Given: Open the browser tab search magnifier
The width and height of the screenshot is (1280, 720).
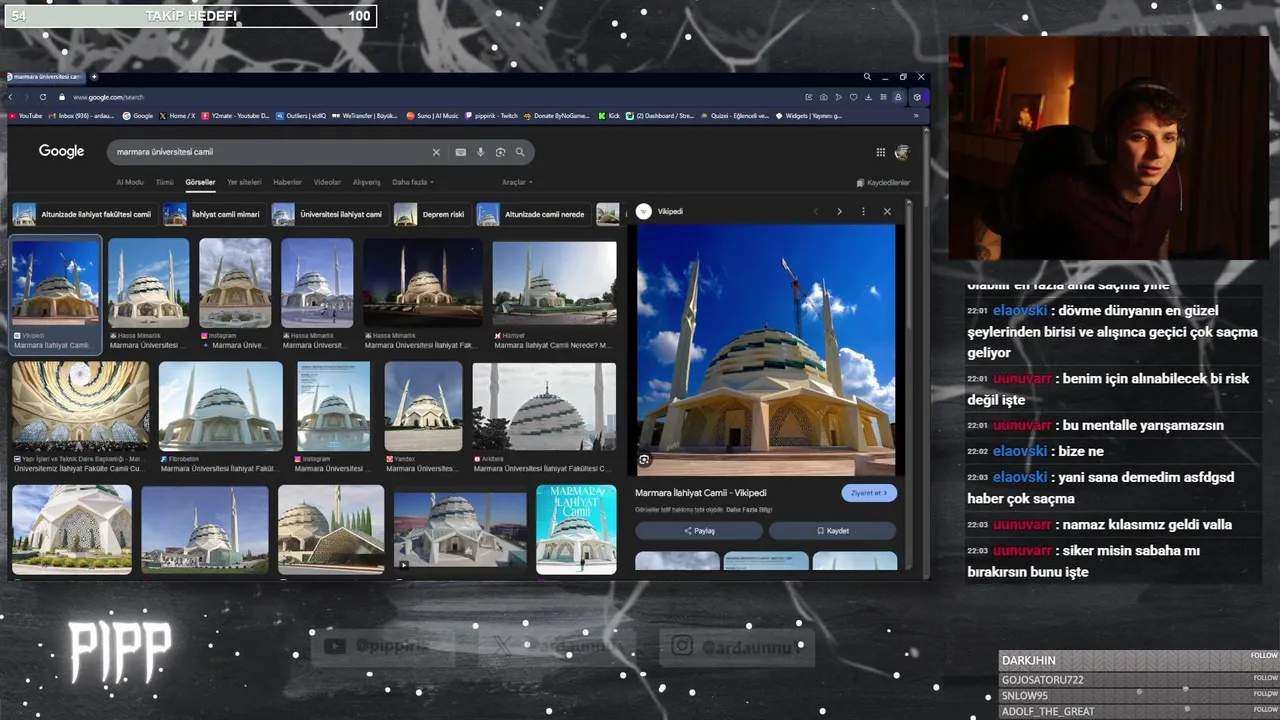Looking at the screenshot, I should [x=867, y=77].
